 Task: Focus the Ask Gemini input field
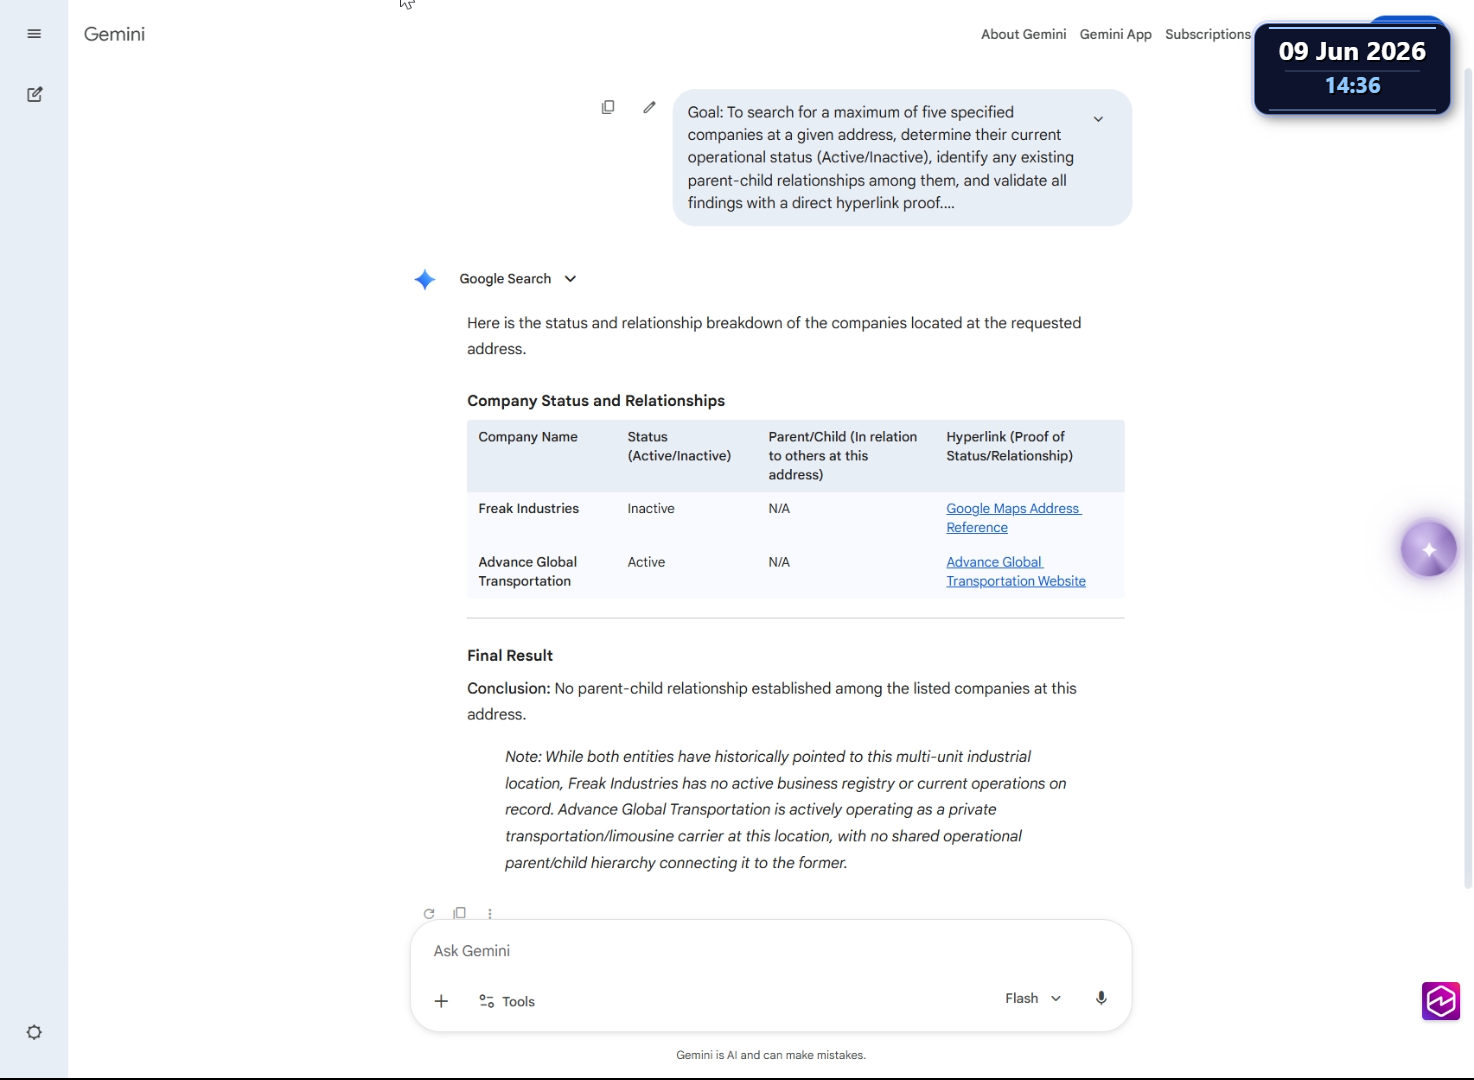pos(770,951)
